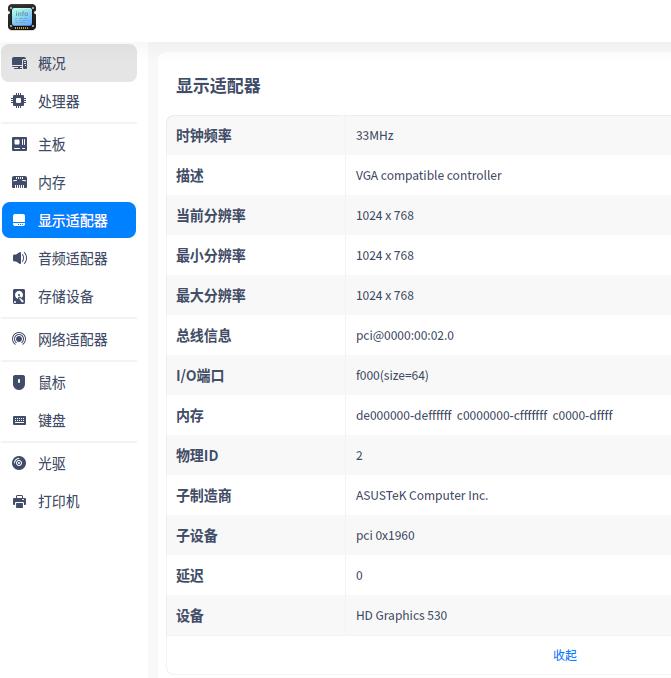The image size is (671, 678).
Task: Click the 物理ID value 2
Action: tap(359, 455)
